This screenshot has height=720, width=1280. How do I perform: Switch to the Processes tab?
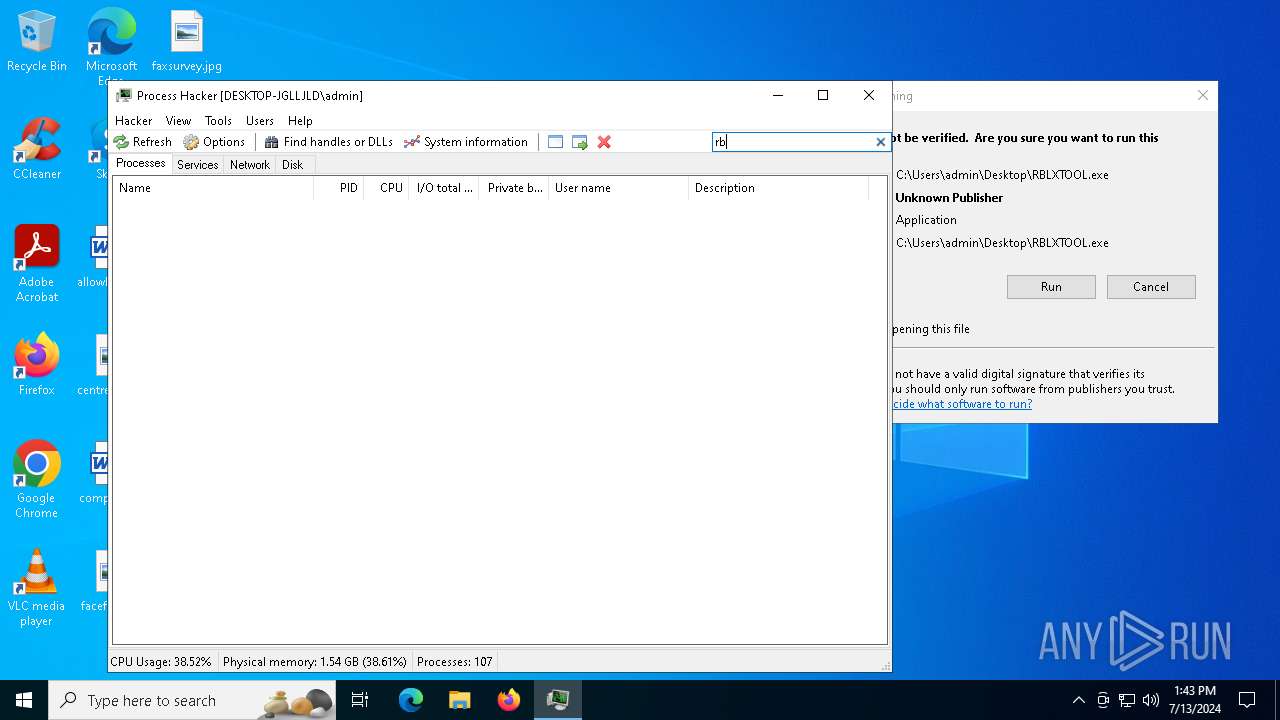141,164
